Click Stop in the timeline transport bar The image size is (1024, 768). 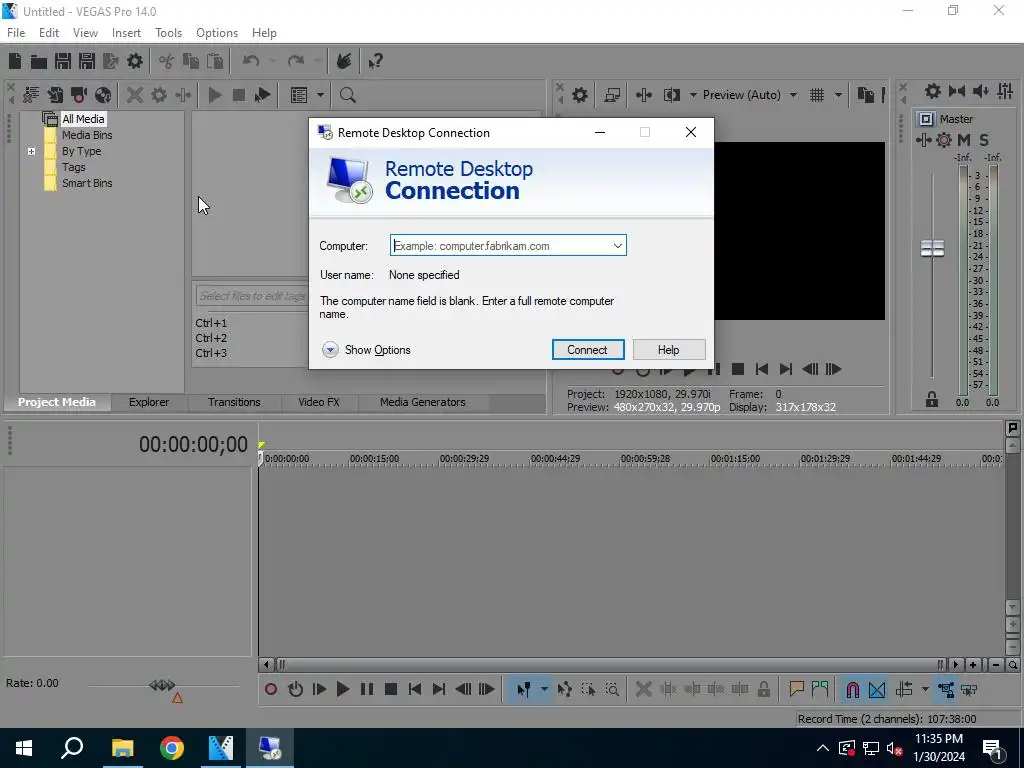point(391,689)
